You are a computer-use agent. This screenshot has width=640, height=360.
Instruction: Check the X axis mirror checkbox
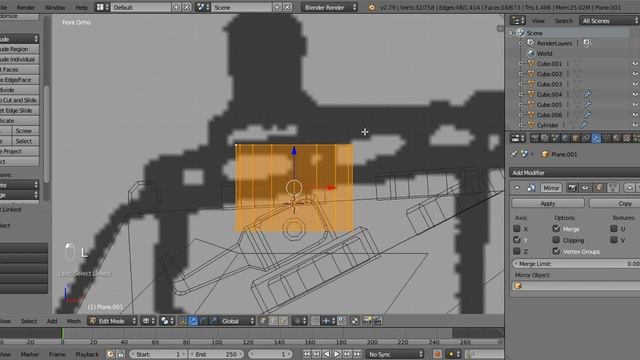tap(517, 229)
